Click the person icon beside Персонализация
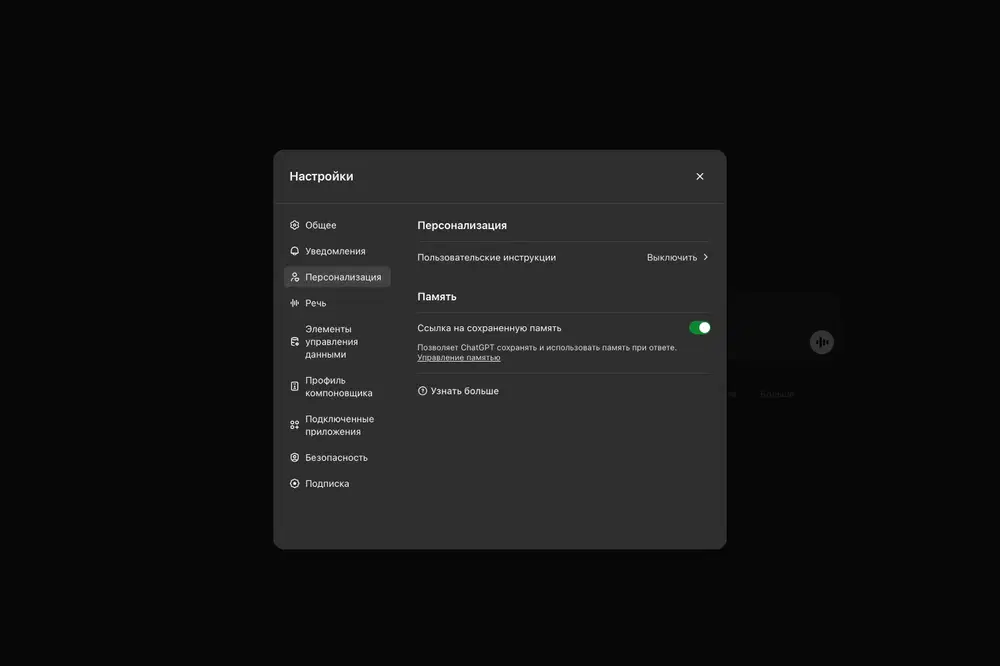 (294, 277)
